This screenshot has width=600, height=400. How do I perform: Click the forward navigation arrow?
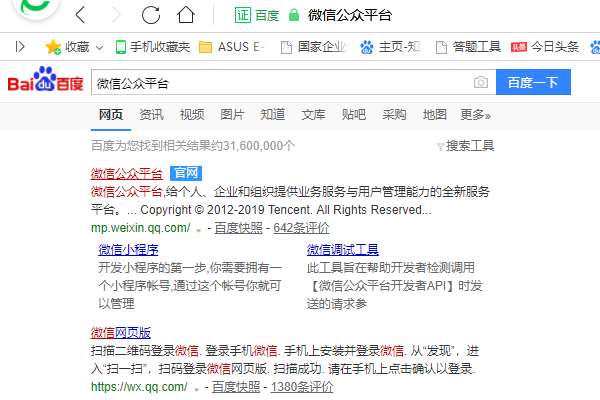click(x=116, y=15)
